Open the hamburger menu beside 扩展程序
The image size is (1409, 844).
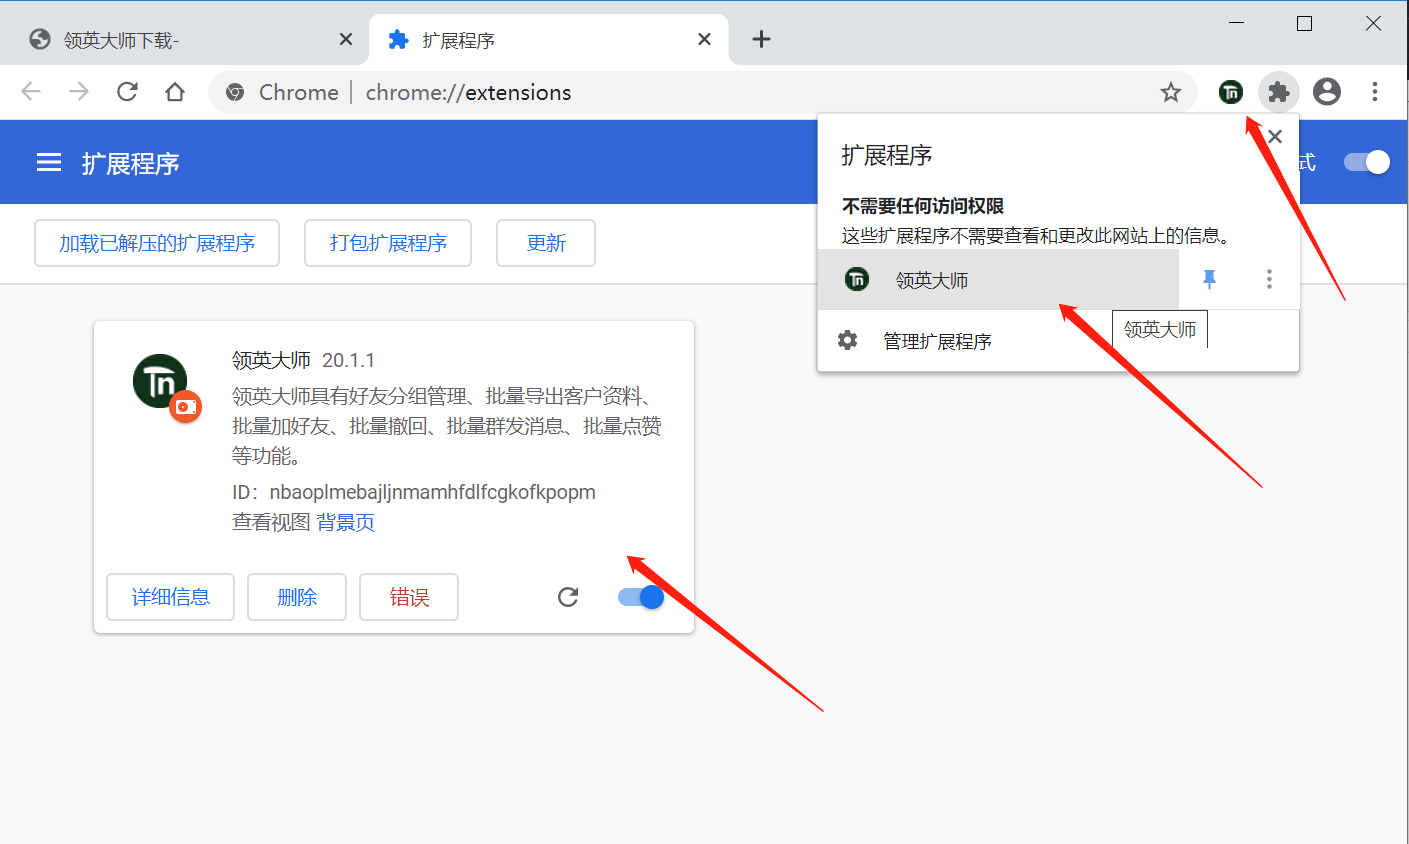pos(49,163)
